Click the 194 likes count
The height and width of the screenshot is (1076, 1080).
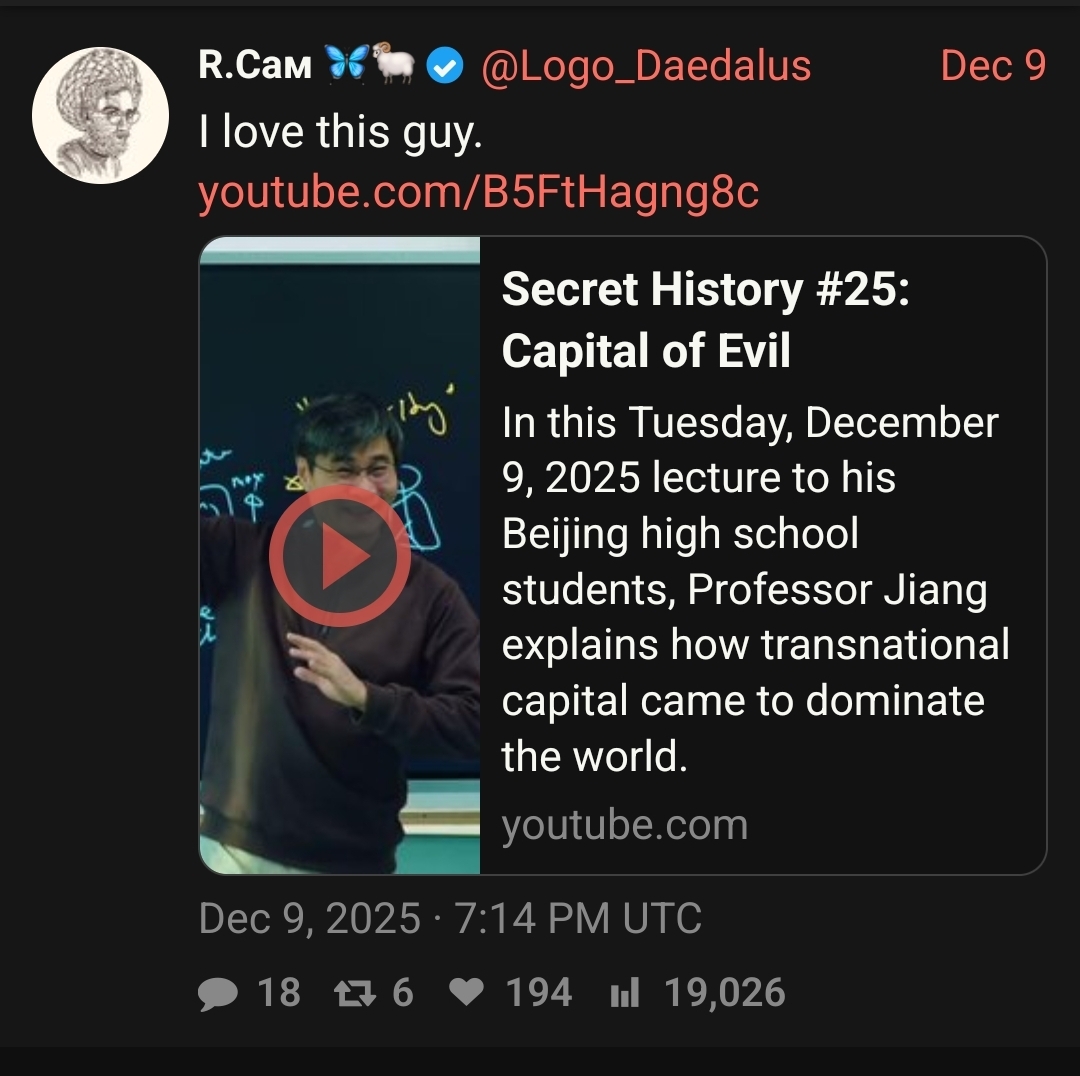(x=539, y=993)
